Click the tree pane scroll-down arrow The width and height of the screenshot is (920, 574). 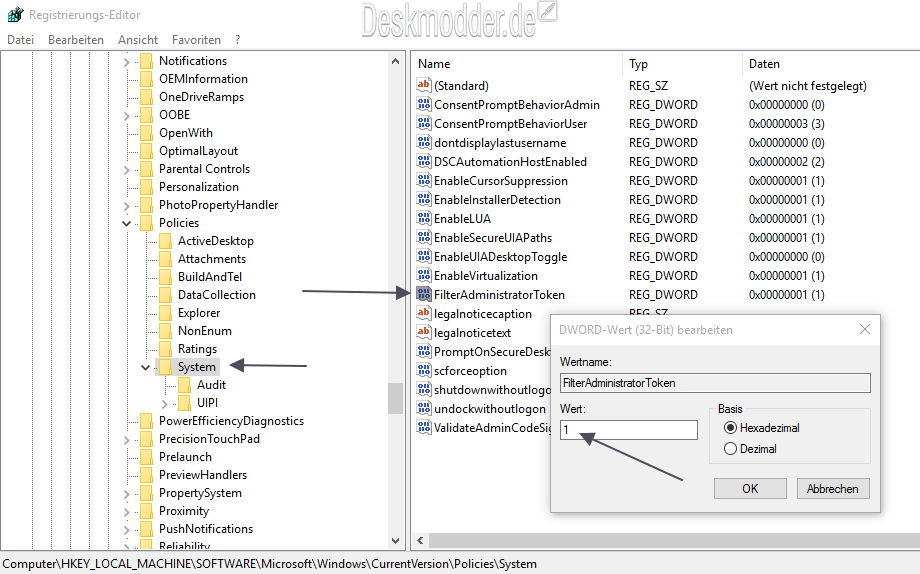coord(395,541)
